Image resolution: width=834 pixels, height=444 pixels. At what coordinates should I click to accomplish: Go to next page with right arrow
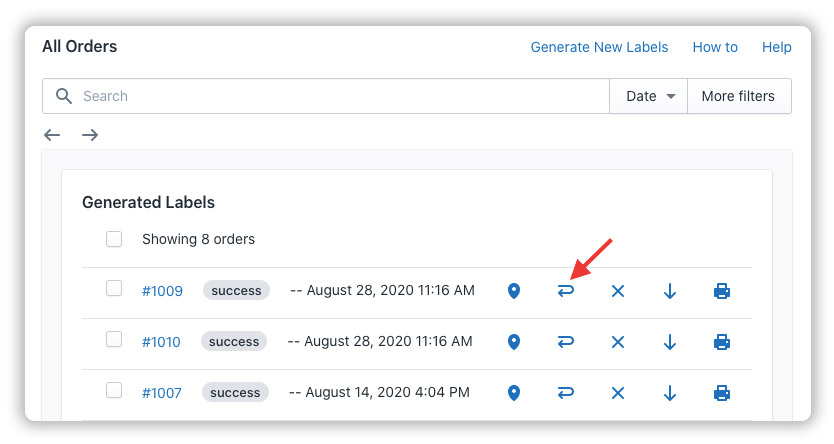click(x=90, y=135)
